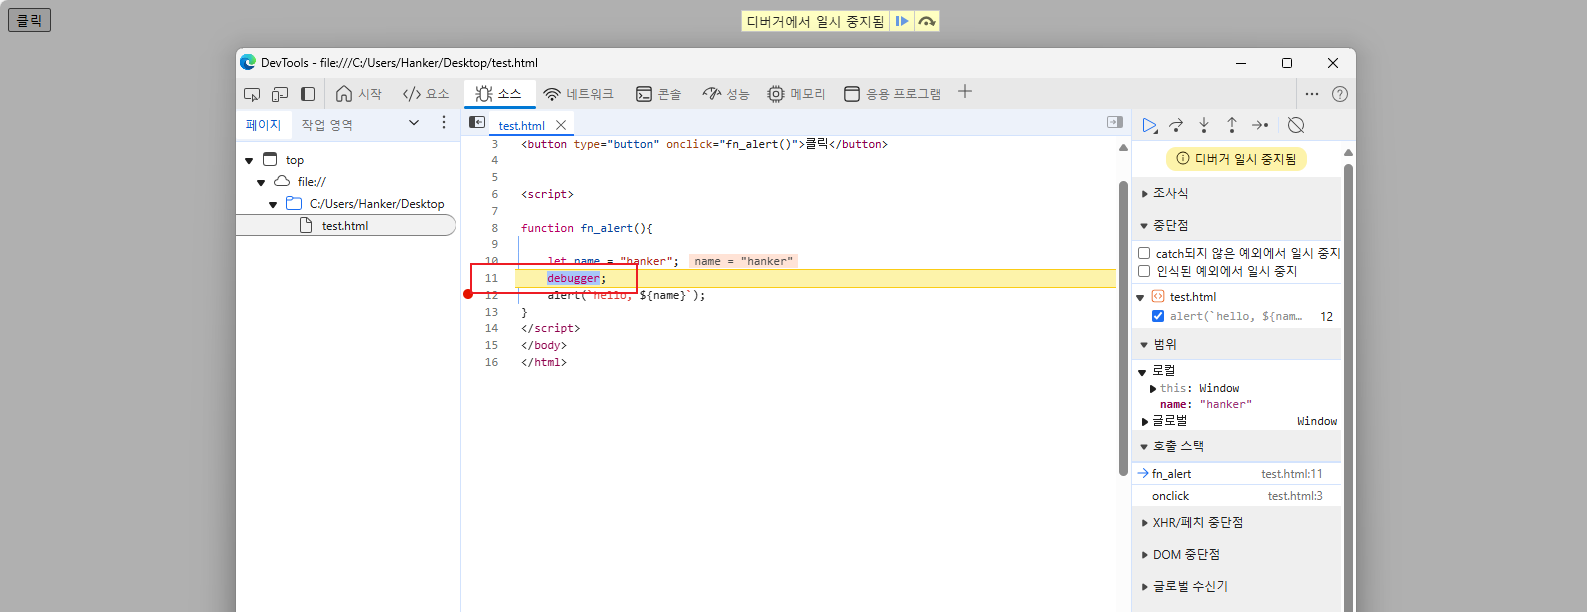1587x612 pixels.
Task: Open the 시작 (Welcome) tab
Action: click(x=359, y=94)
